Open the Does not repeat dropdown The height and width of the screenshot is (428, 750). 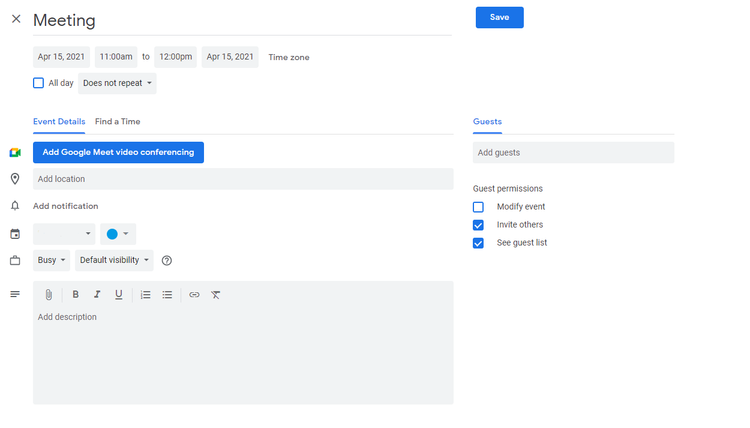117,83
